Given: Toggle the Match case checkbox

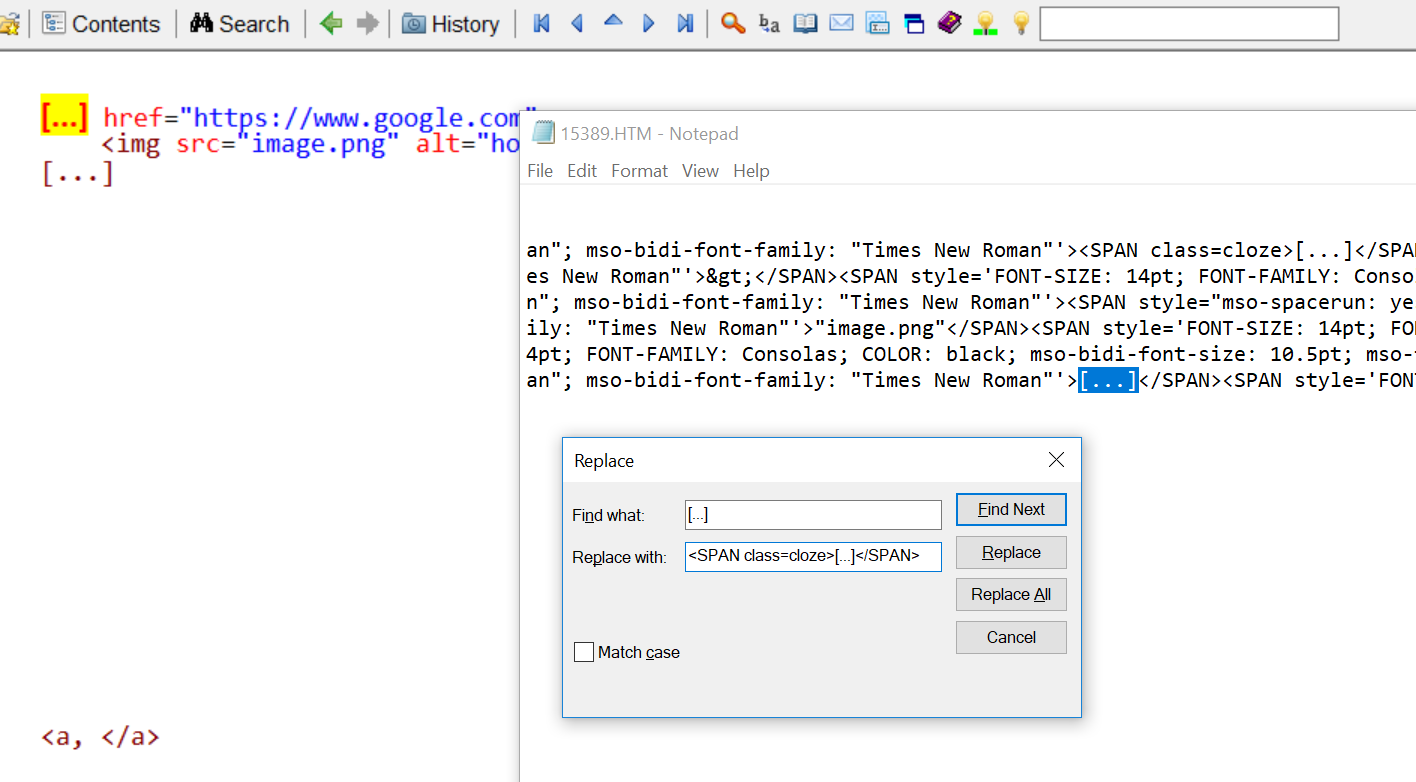Looking at the screenshot, I should click(x=584, y=652).
